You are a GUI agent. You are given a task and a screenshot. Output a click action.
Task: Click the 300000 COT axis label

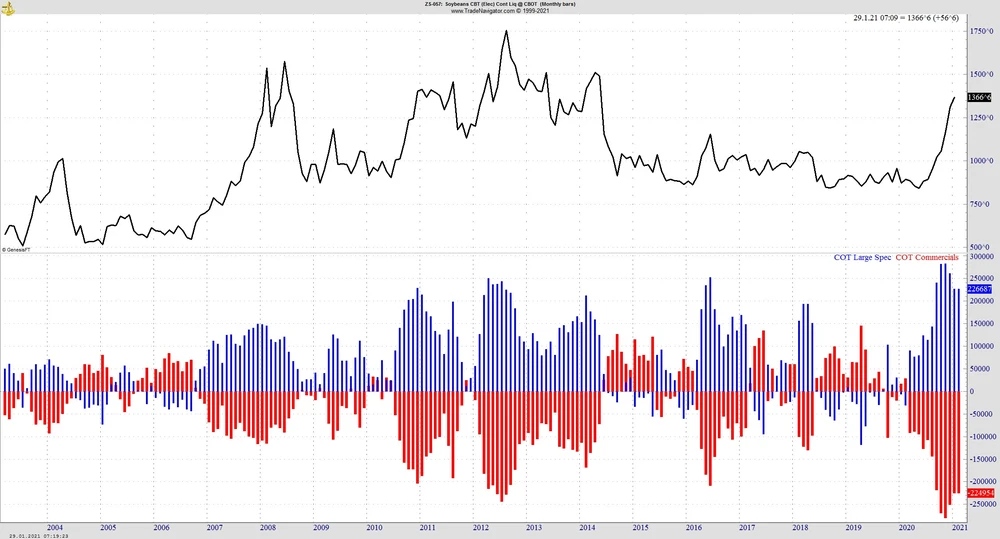(x=981, y=257)
